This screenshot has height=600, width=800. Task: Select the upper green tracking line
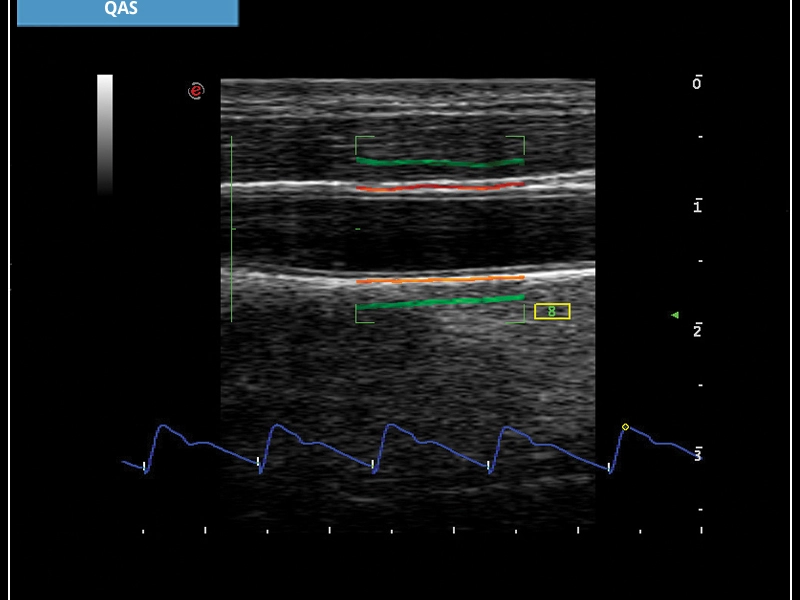click(440, 162)
